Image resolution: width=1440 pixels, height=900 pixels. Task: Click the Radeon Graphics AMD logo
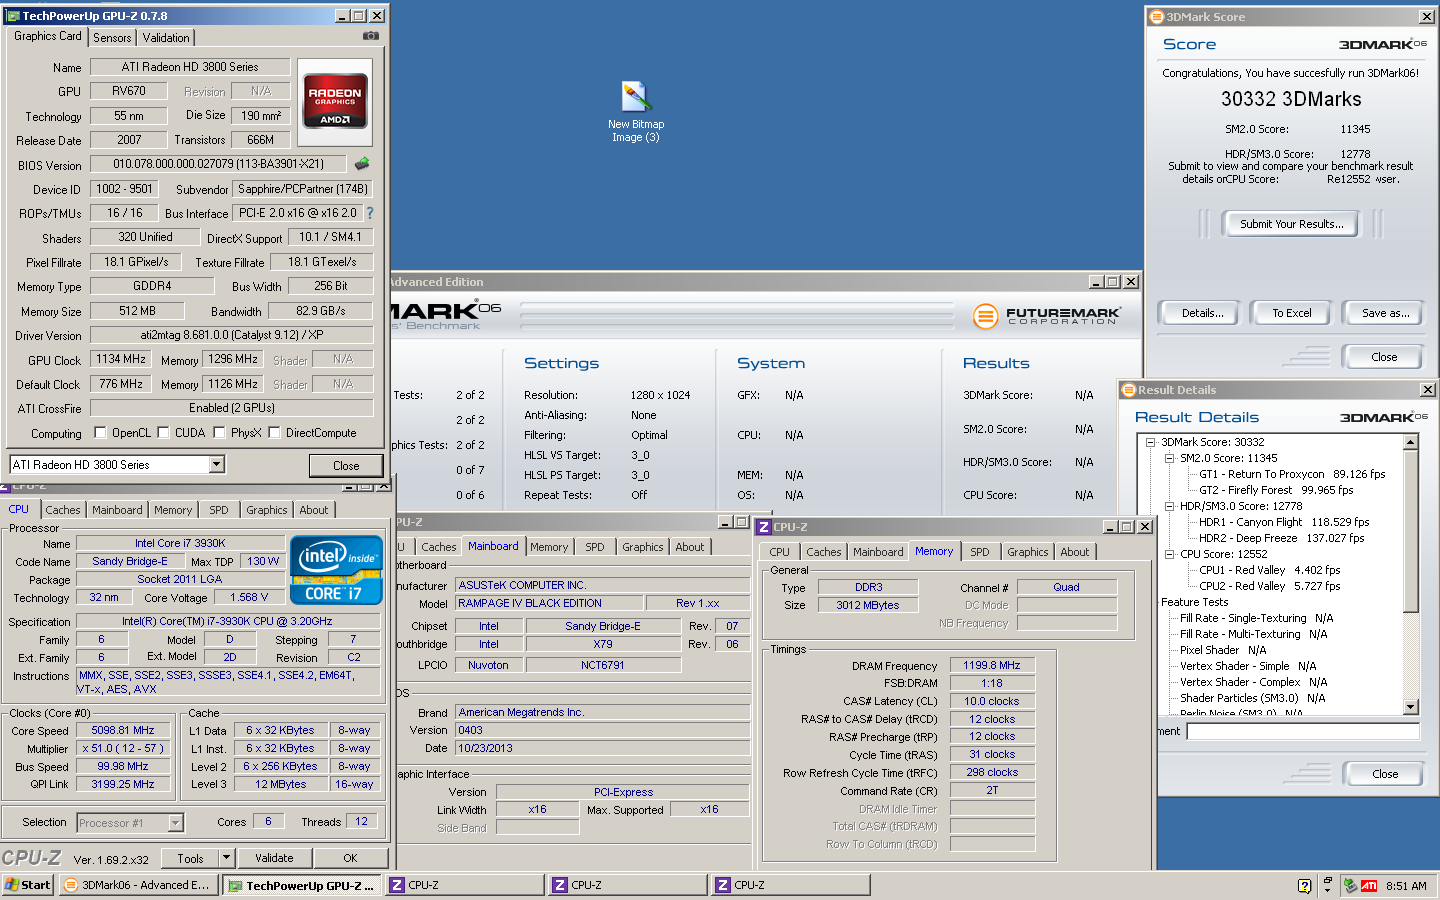pyautogui.click(x=335, y=101)
